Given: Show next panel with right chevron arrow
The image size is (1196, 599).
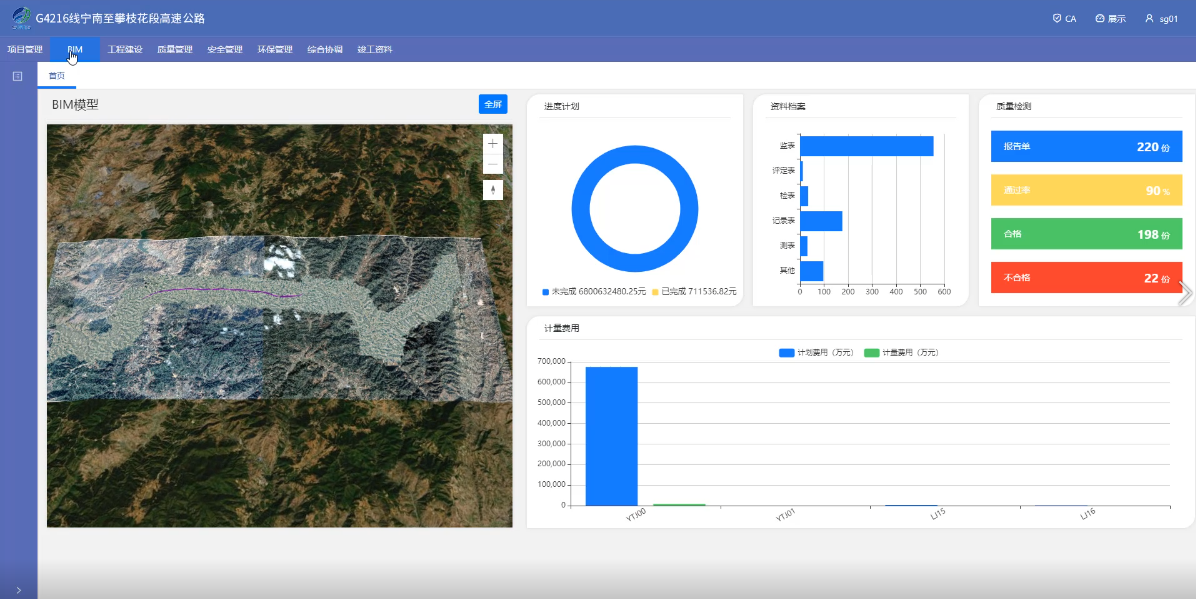Looking at the screenshot, I should (x=1186, y=293).
